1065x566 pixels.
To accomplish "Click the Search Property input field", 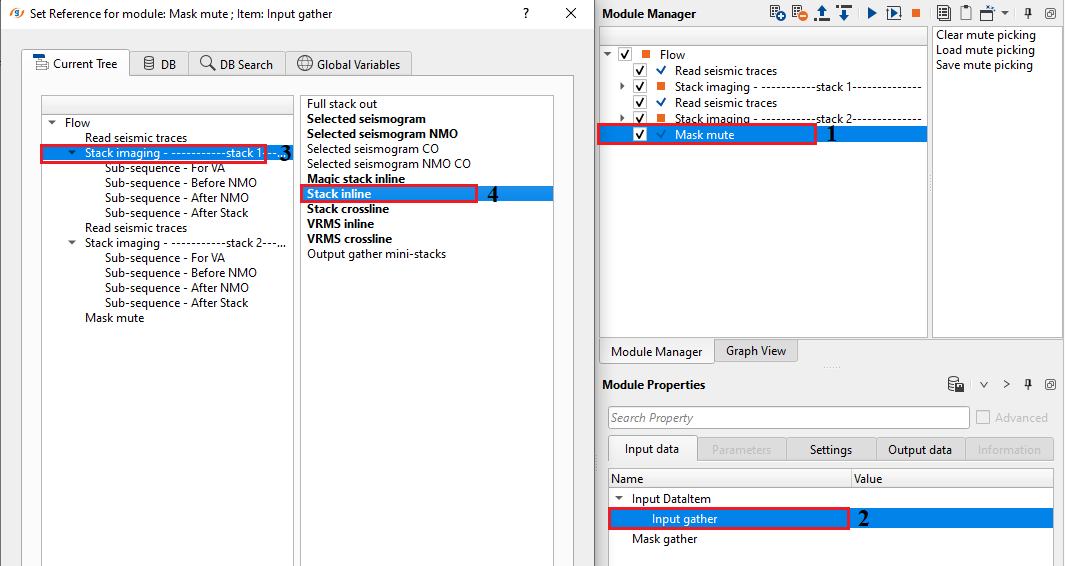I will click(788, 418).
